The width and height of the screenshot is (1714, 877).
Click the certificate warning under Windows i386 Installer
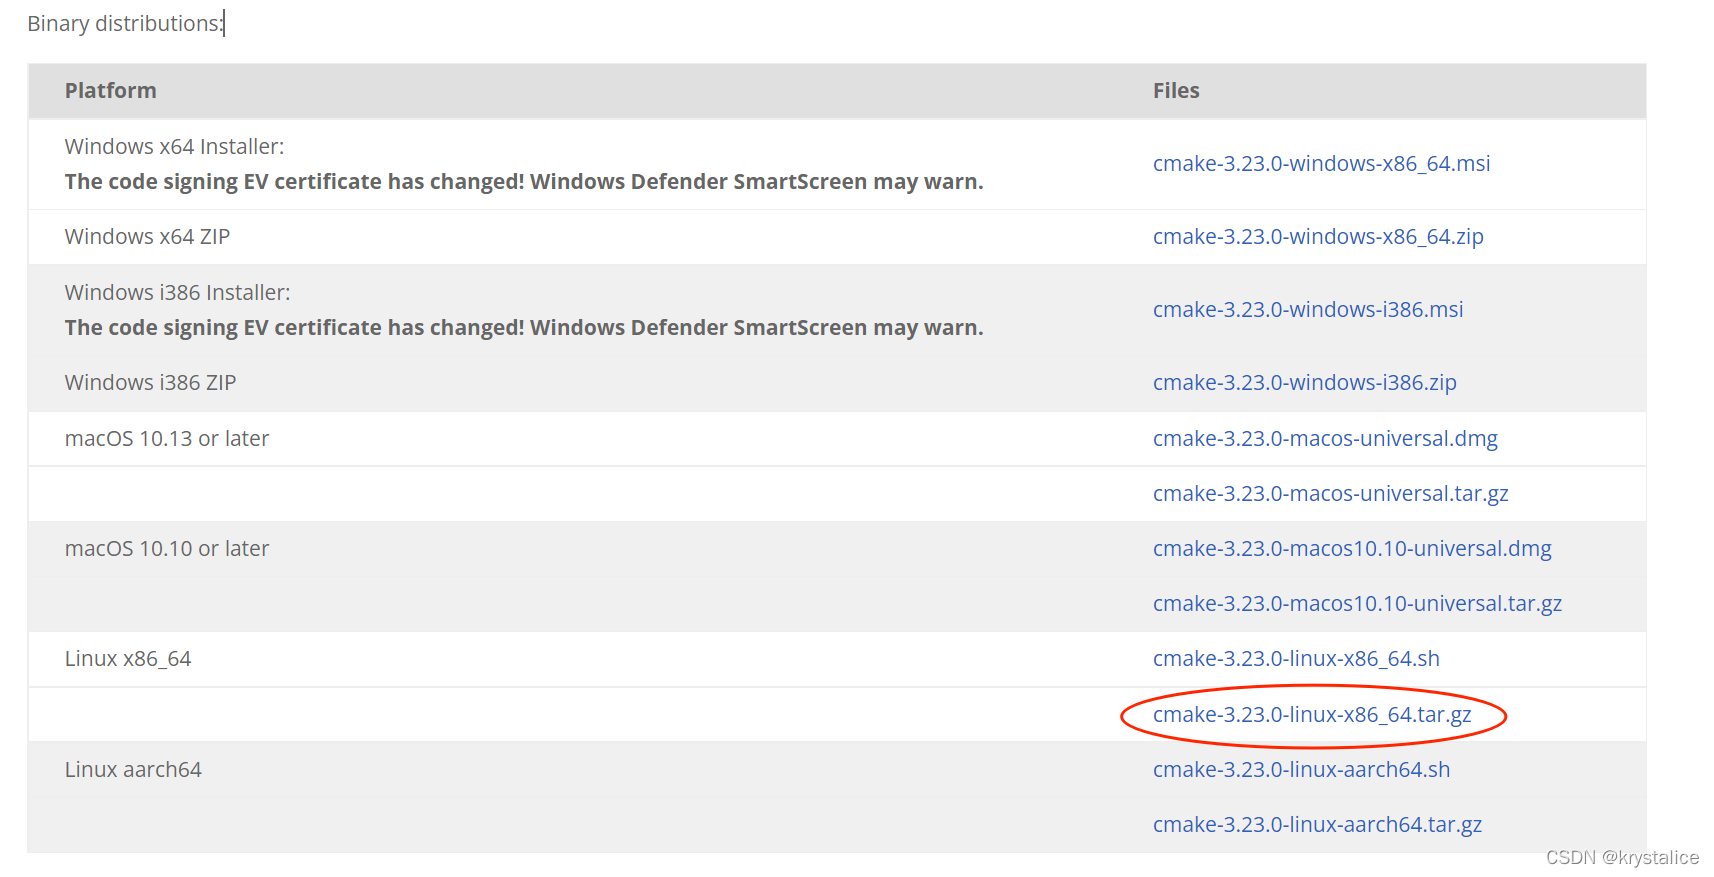524,328
